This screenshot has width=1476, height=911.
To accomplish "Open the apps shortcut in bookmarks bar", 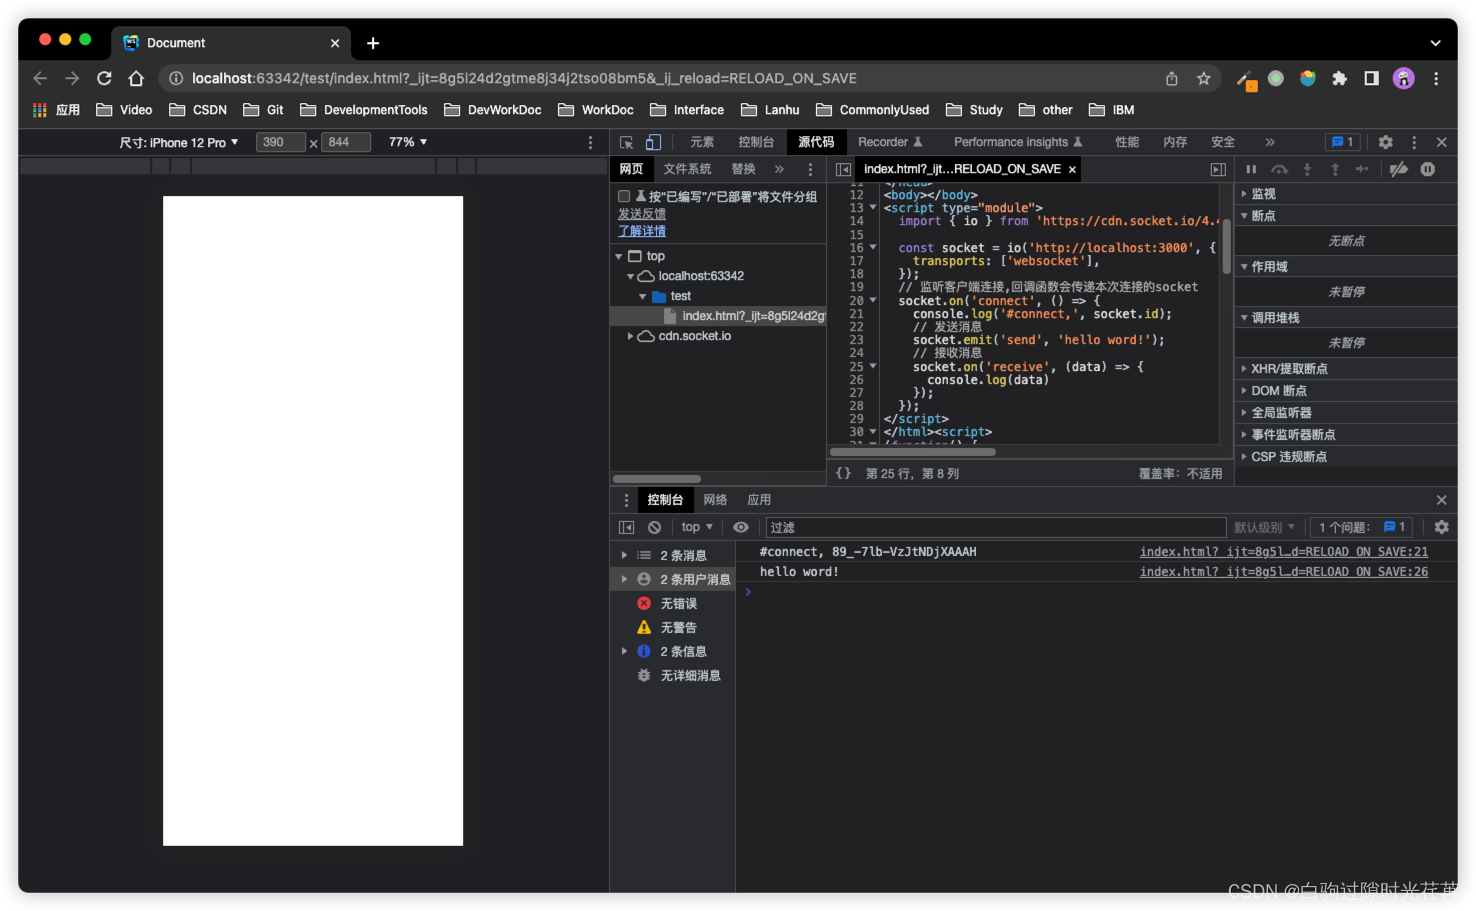I will pyautogui.click(x=57, y=110).
